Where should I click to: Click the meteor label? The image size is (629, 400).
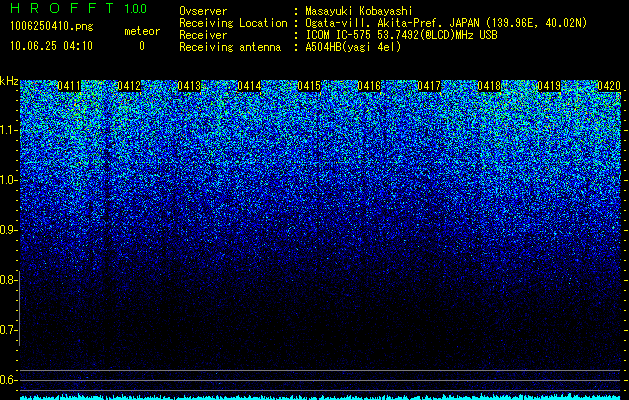click(142, 31)
